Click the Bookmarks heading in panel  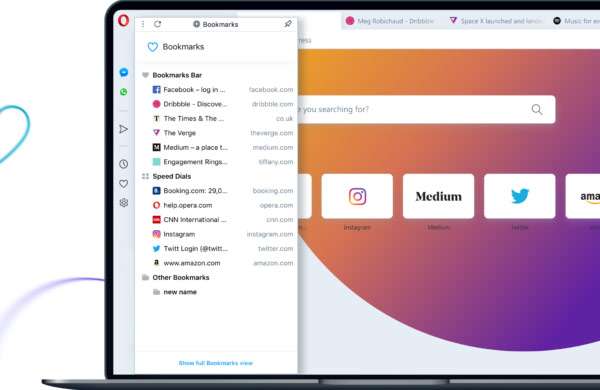(x=183, y=47)
